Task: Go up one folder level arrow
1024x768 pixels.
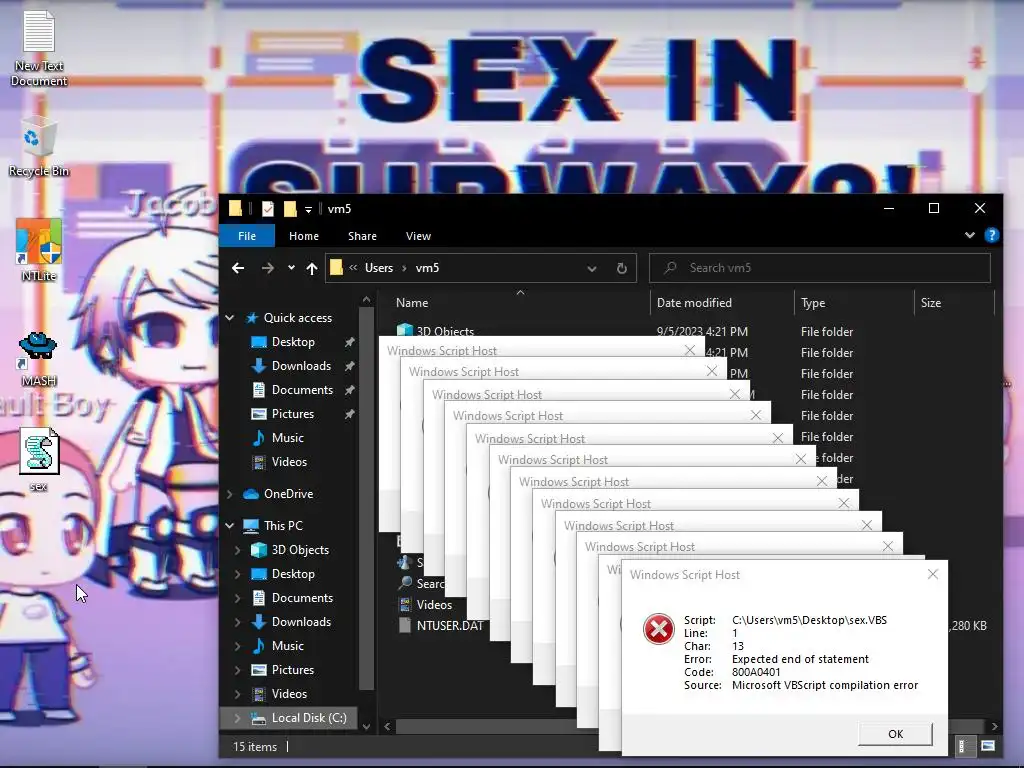Action: pos(312,268)
